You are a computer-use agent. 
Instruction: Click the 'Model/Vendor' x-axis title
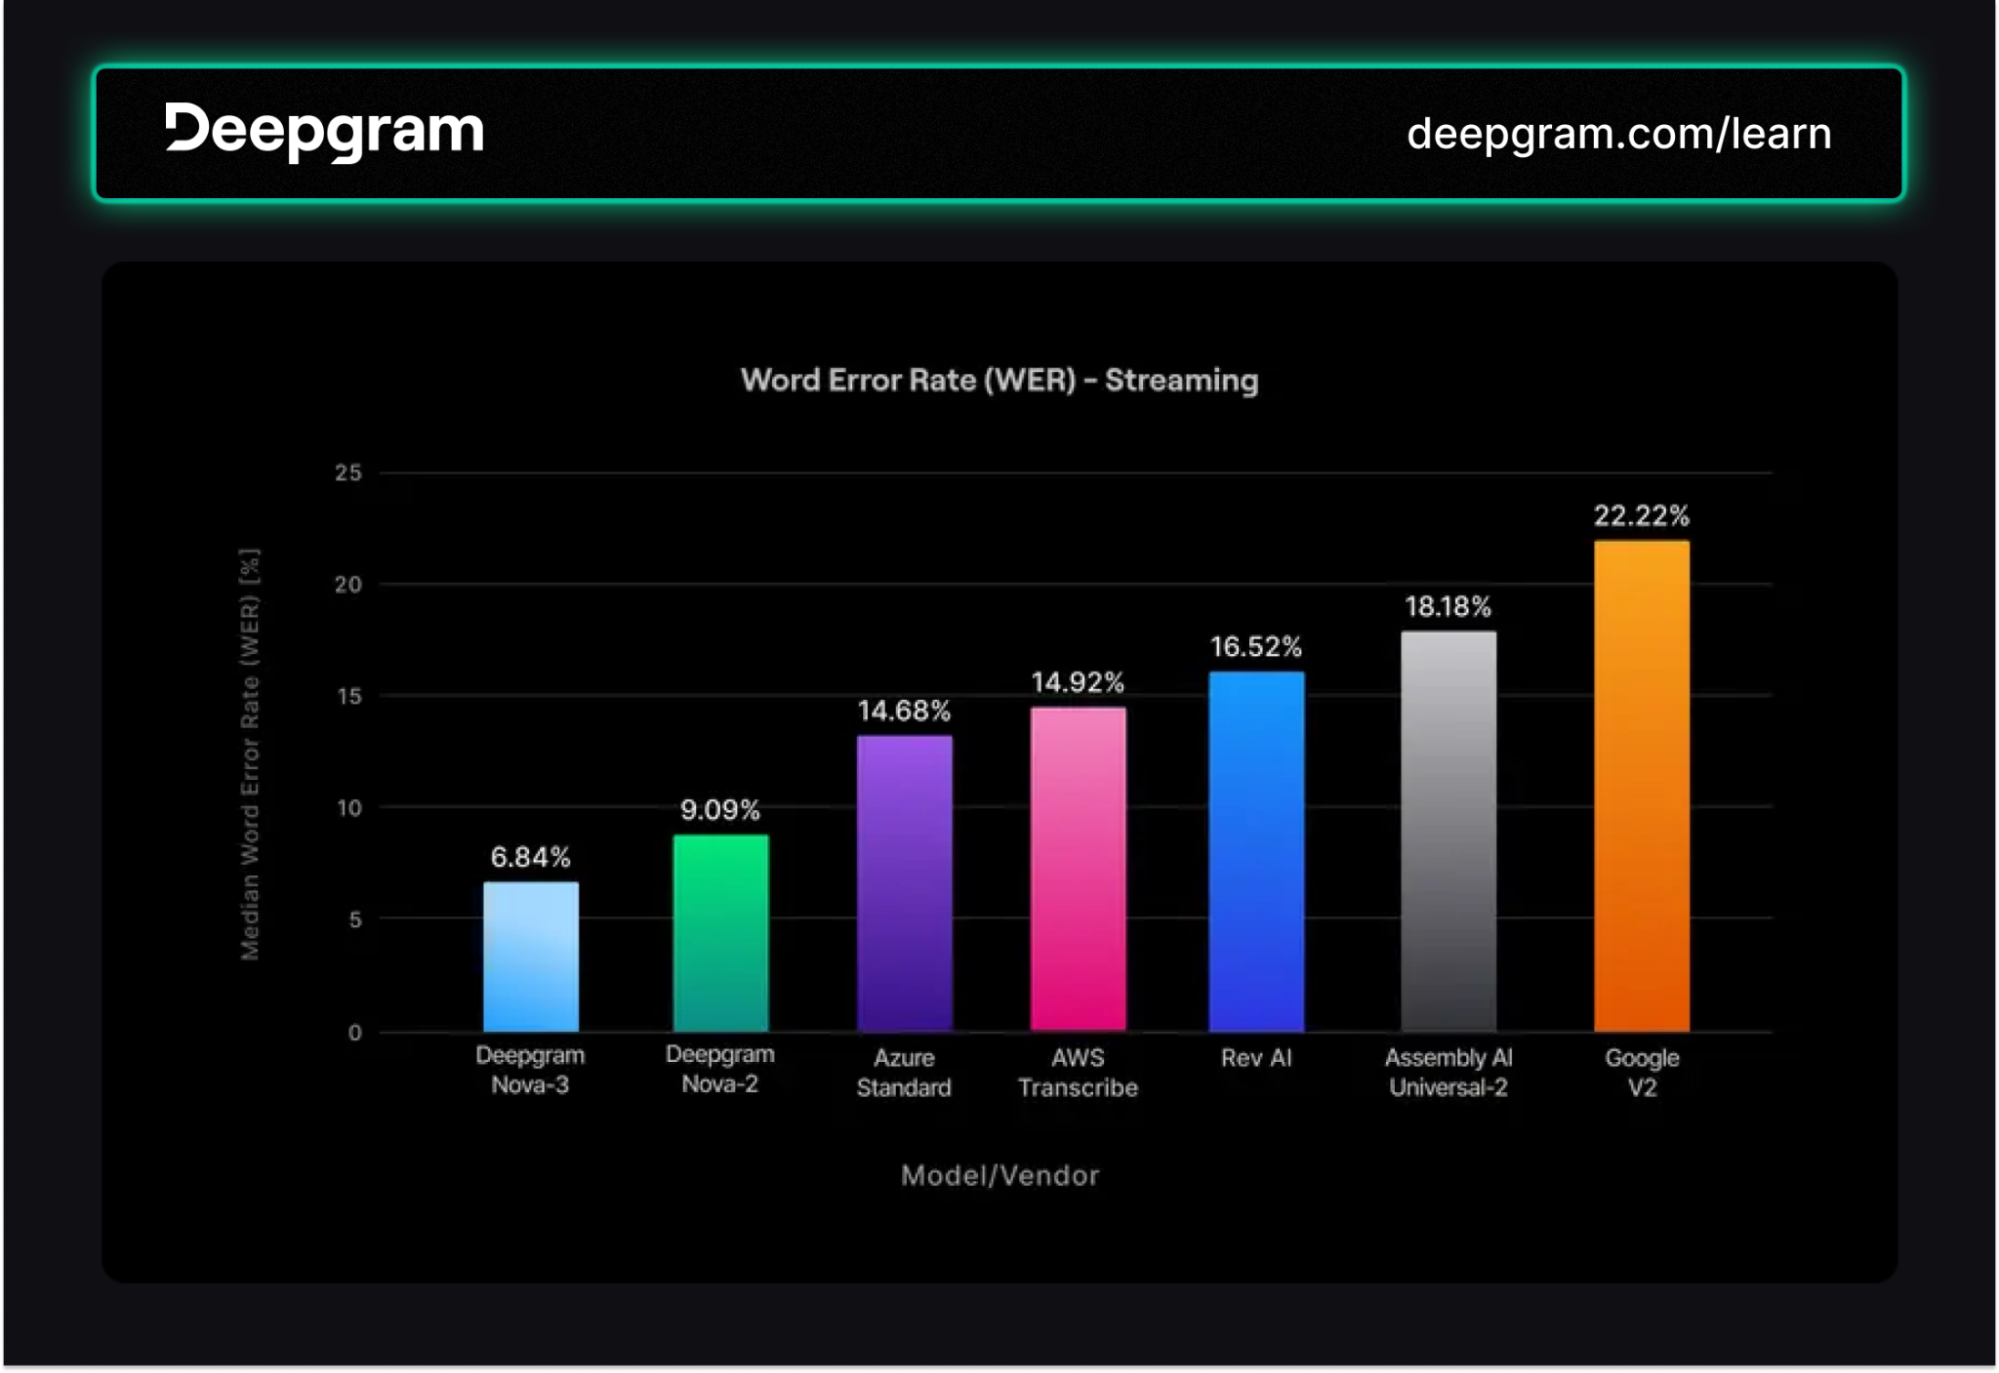point(1000,1176)
